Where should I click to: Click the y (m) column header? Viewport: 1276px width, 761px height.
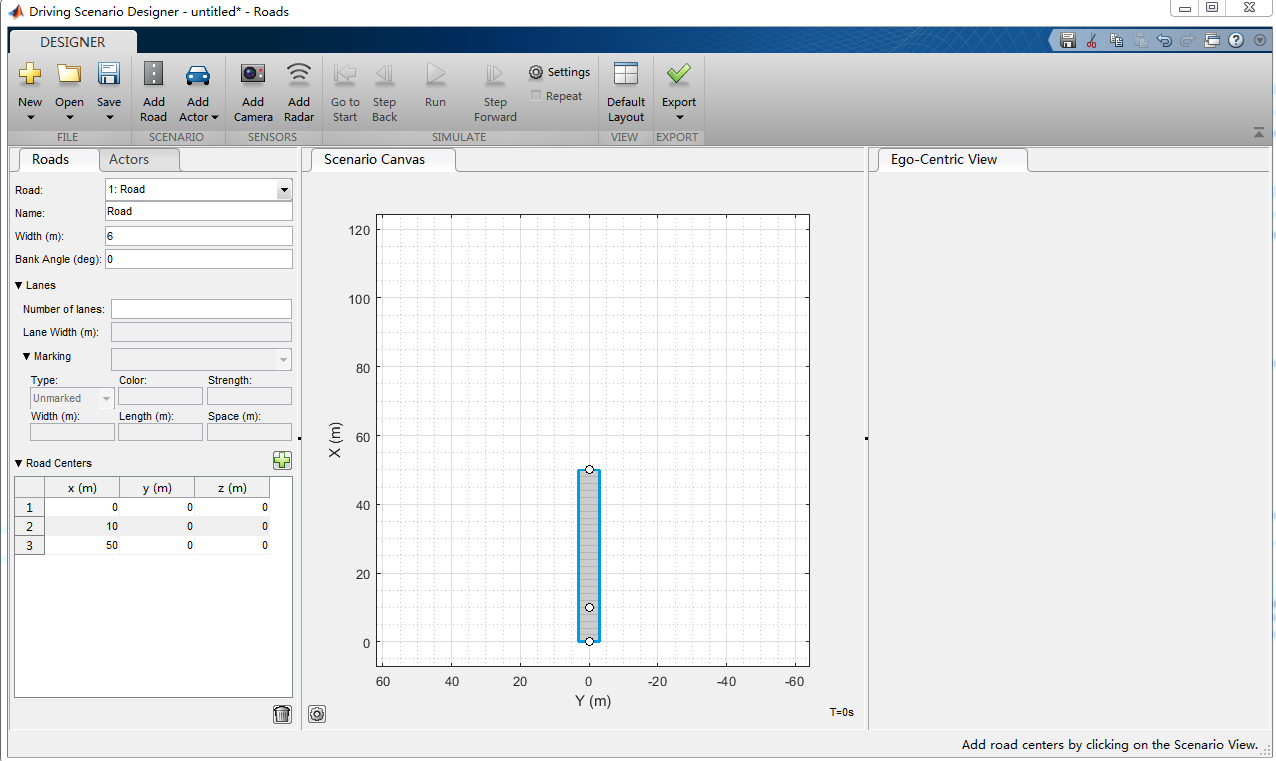(157, 488)
